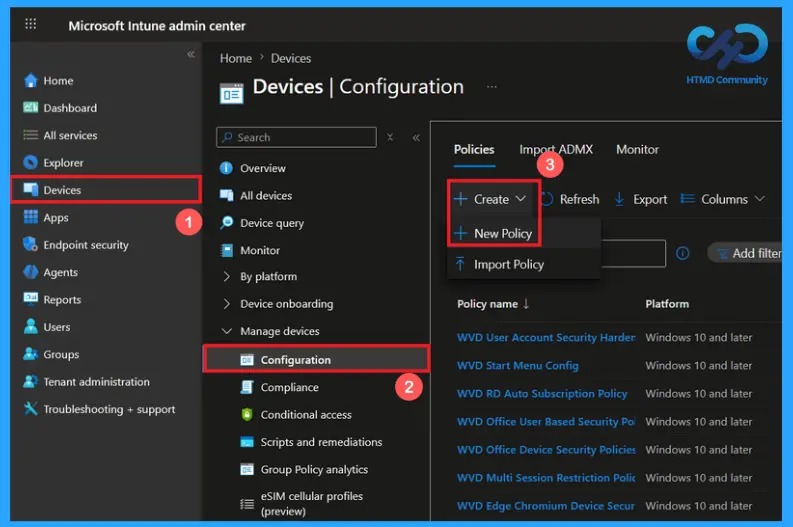The height and width of the screenshot is (527, 793).
Task: Click the Refresh button
Action: click(x=570, y=199)
